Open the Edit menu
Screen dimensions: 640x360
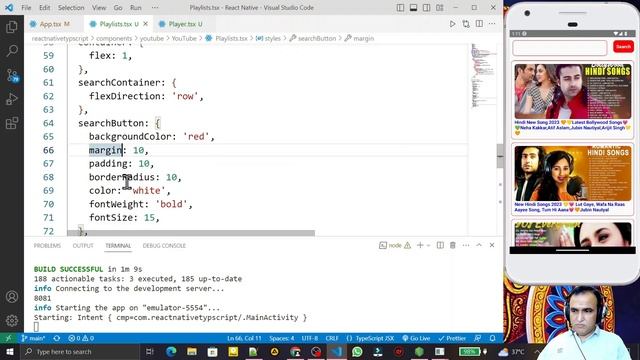(44, 8)
